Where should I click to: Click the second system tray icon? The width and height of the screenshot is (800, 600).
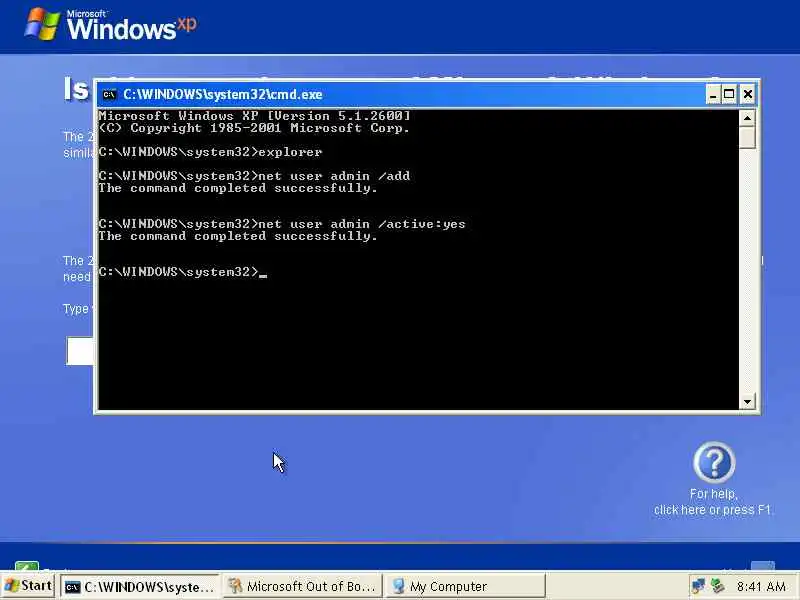(718, 586)
